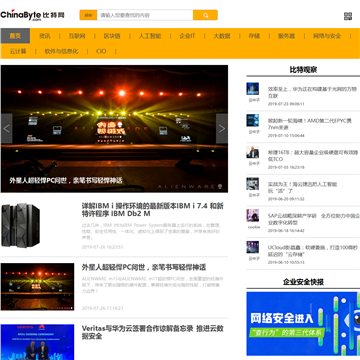Open the 大数据 navigation item
Screen dimensions: 360x360
[x=222, y=36]
